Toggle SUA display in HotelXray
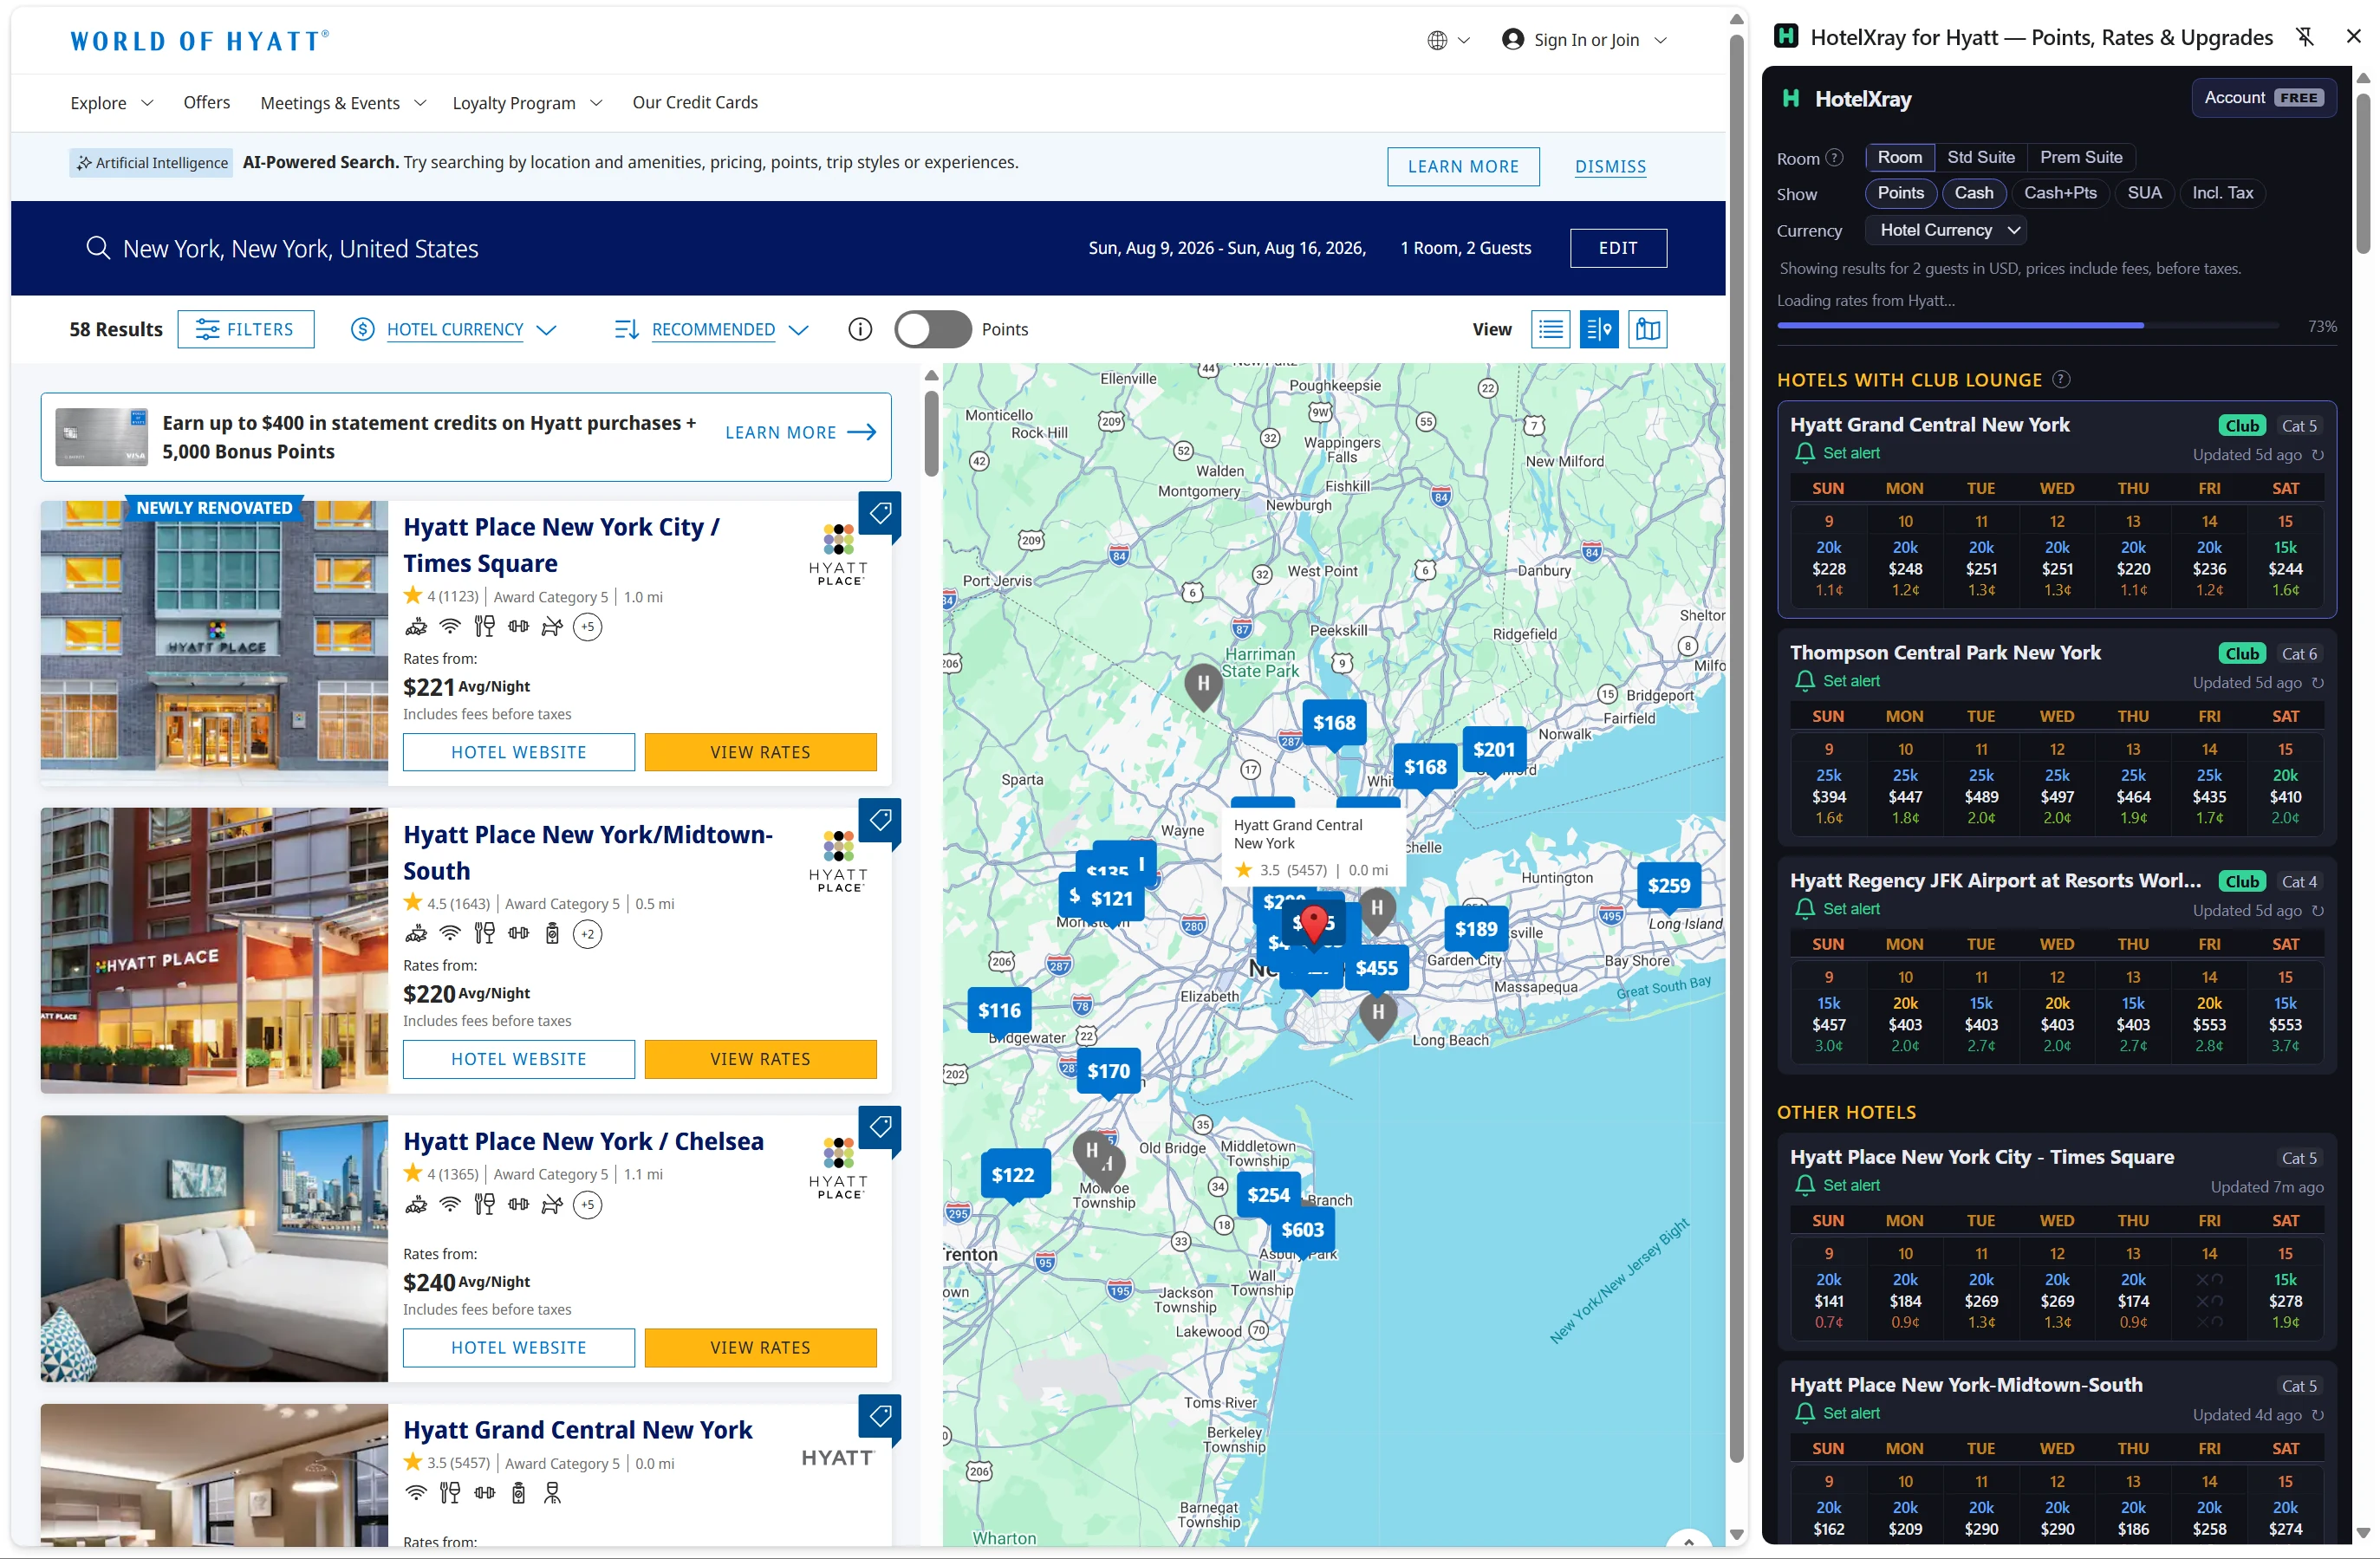 (x=2144, y=193)
